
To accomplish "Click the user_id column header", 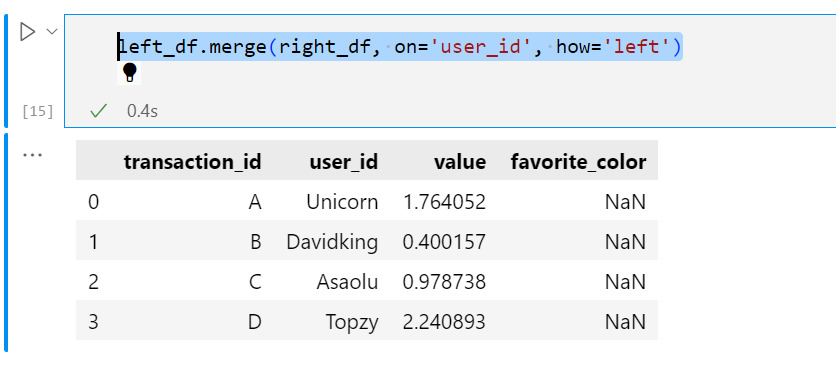I will (x=343, y=161).
